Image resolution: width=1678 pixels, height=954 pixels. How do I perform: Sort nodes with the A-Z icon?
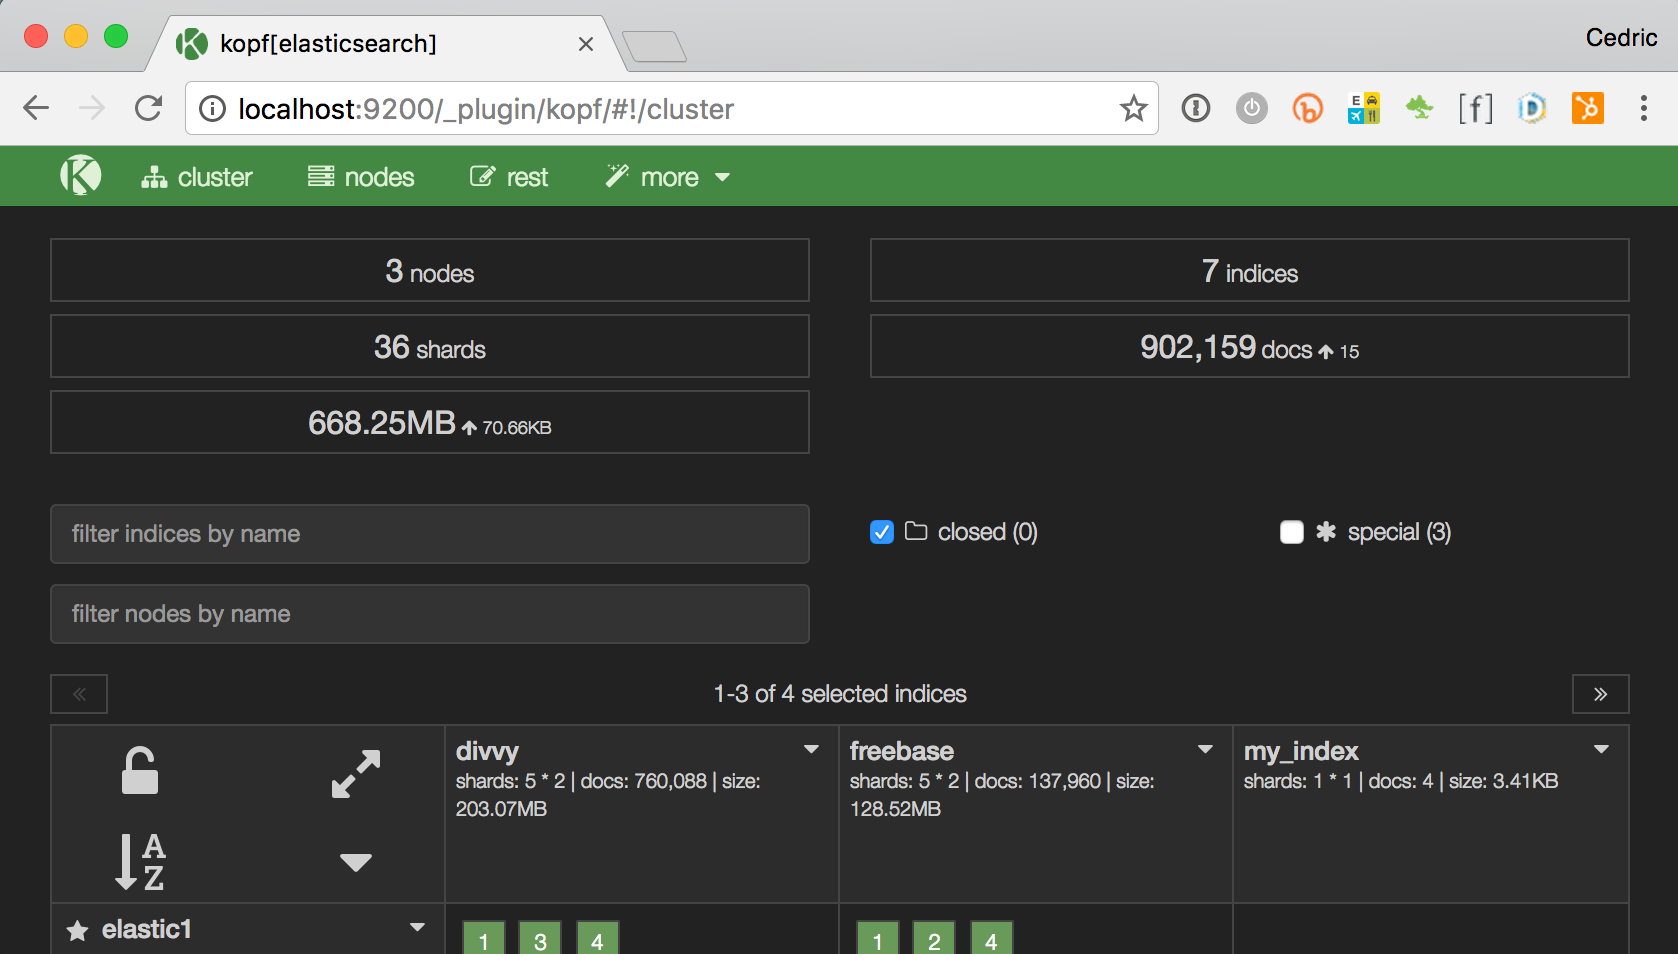(140, 862)
